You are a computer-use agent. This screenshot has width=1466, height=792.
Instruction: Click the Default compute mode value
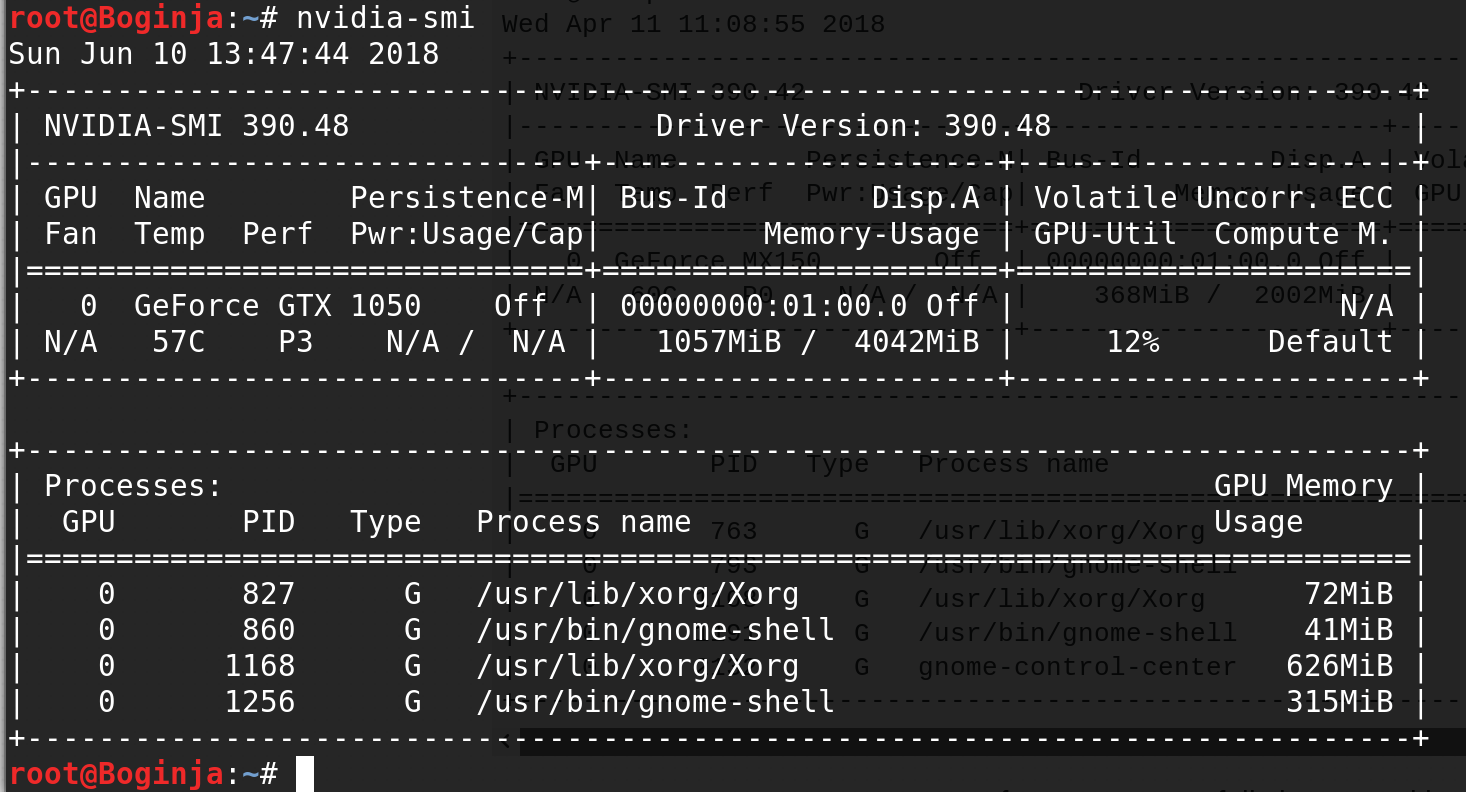pyautogui.click(x=1330, y=342)
